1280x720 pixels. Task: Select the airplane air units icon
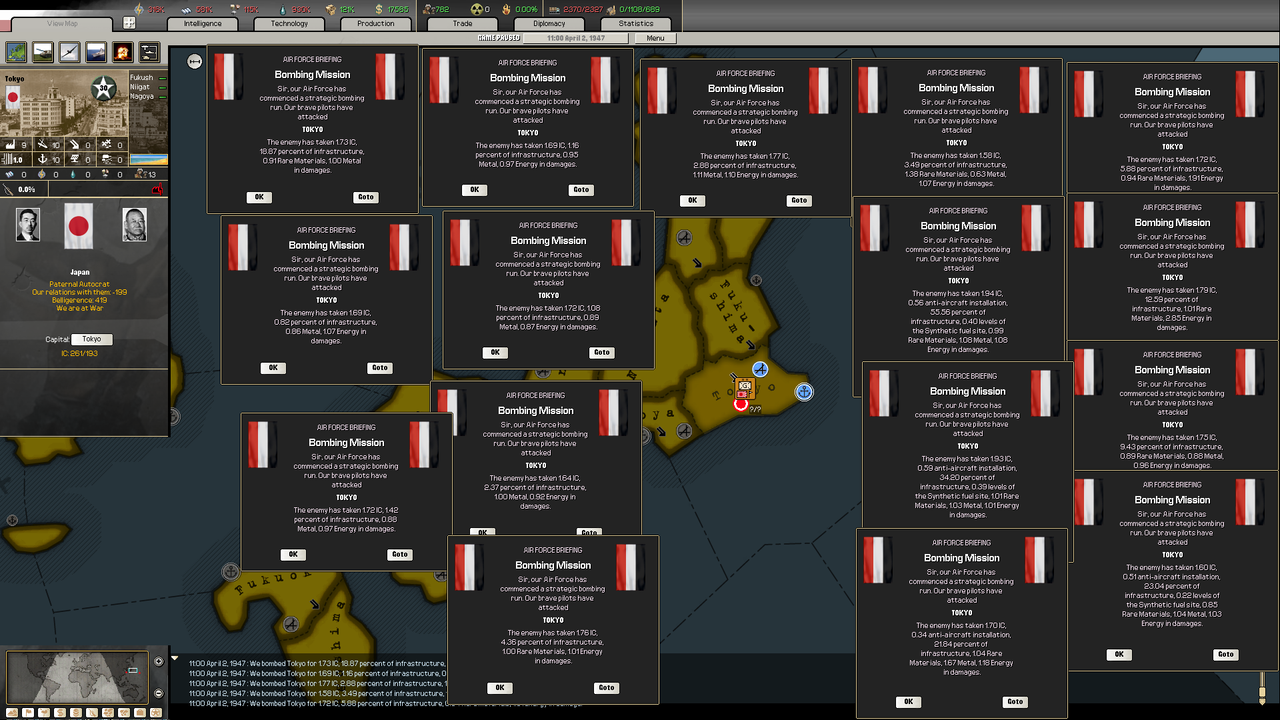click(69, 52)
